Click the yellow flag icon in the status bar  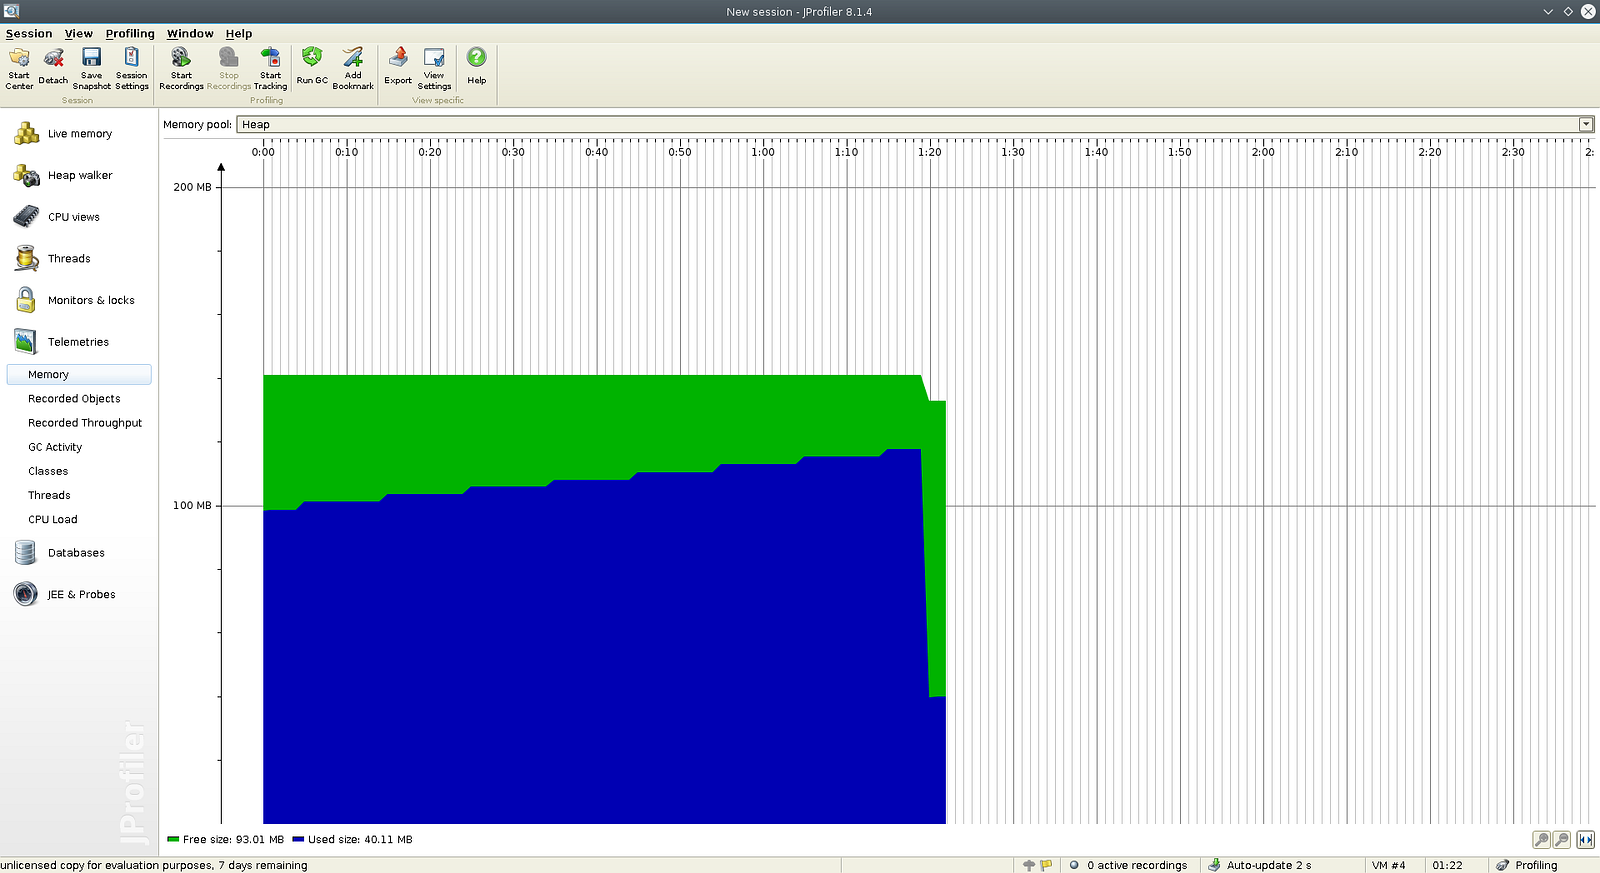[1046, 866]
